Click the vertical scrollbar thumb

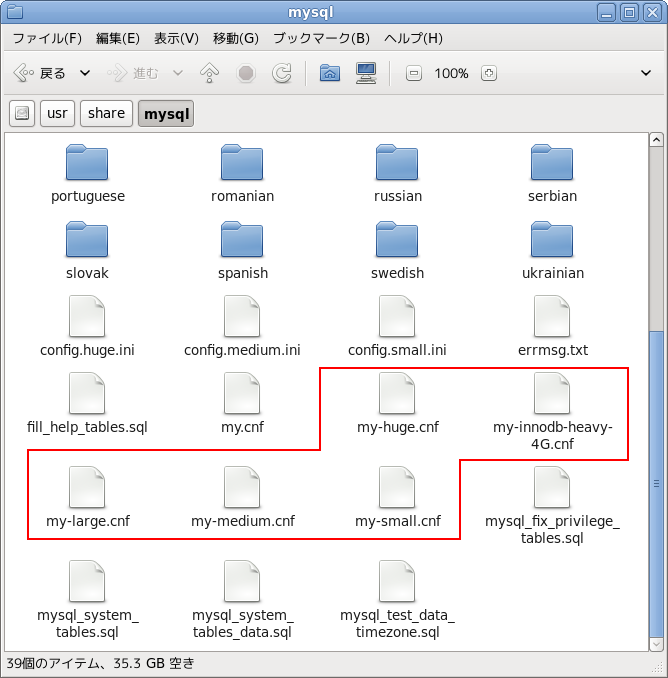[656, 483]
